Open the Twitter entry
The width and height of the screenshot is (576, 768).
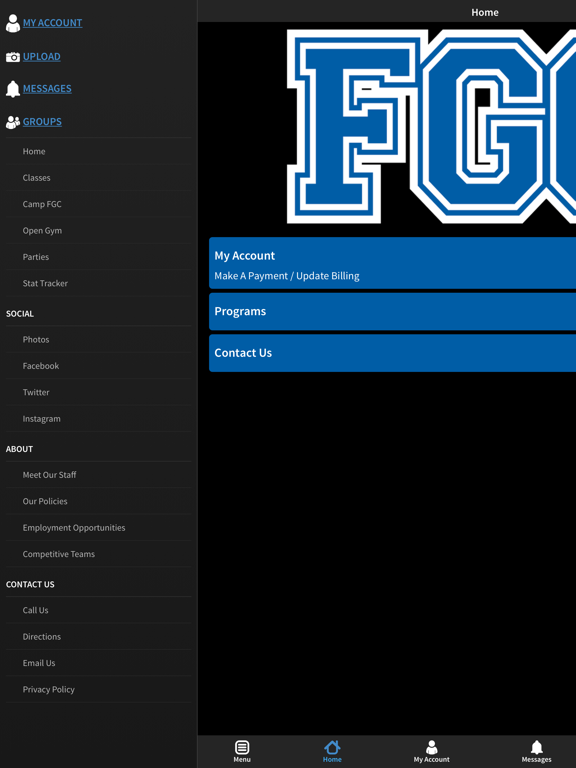tap(98, 392)
